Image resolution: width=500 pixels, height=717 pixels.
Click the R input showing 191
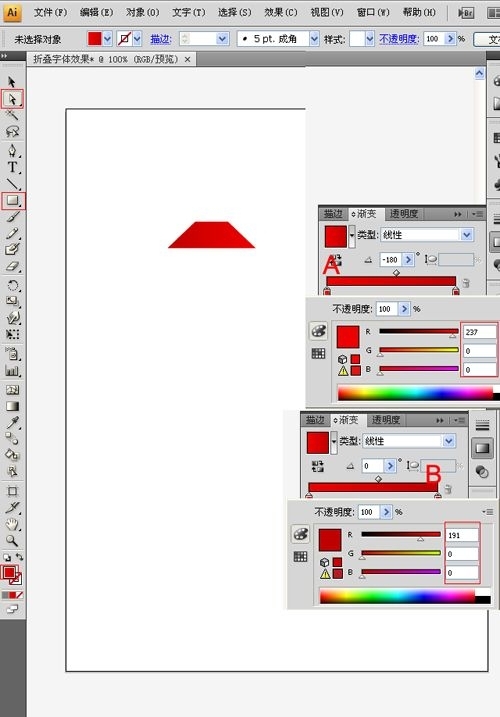pyautogui.click(x=462, y=535)
